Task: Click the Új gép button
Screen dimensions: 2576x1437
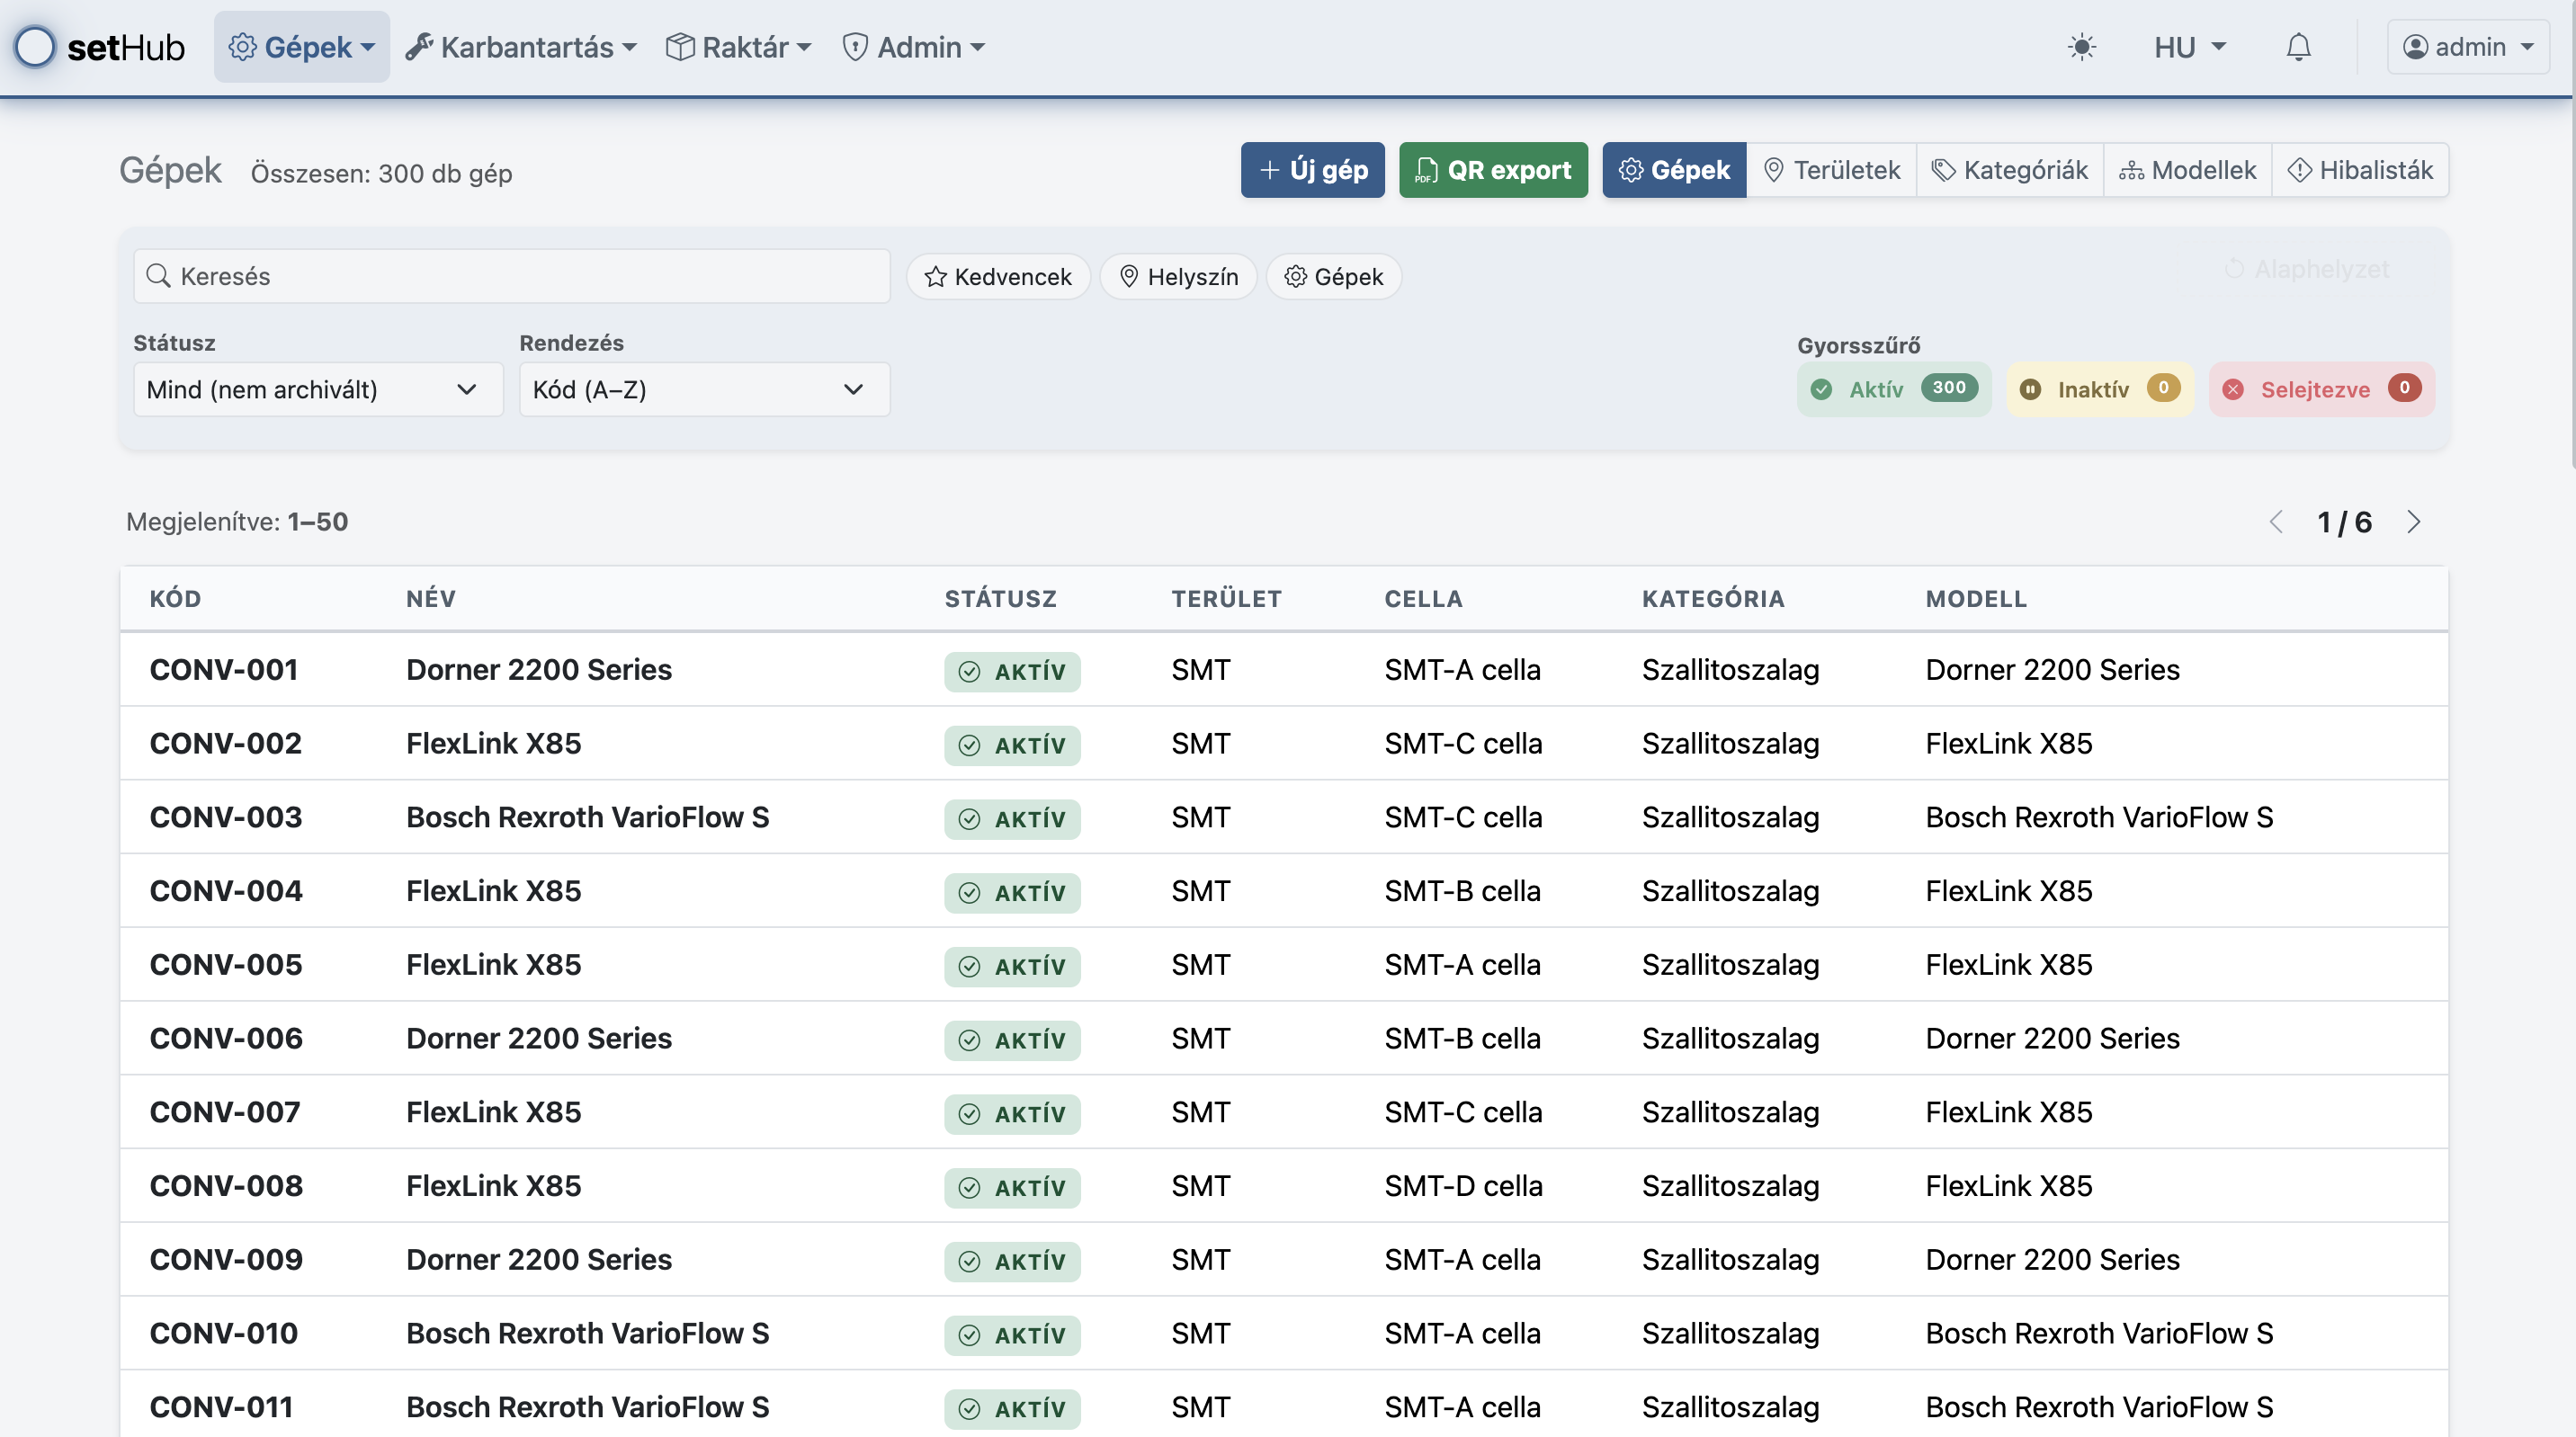Action: pyautogui.click(x=1312, y=170)
